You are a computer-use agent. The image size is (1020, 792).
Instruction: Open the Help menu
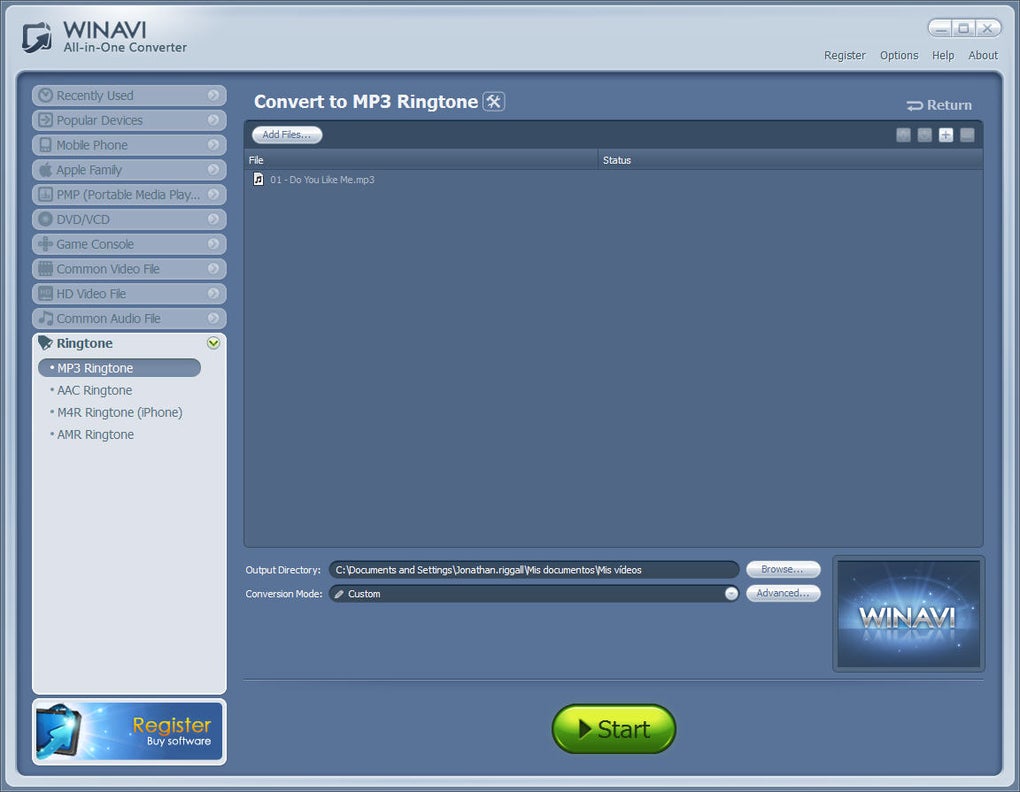click(x=943, y=55)
